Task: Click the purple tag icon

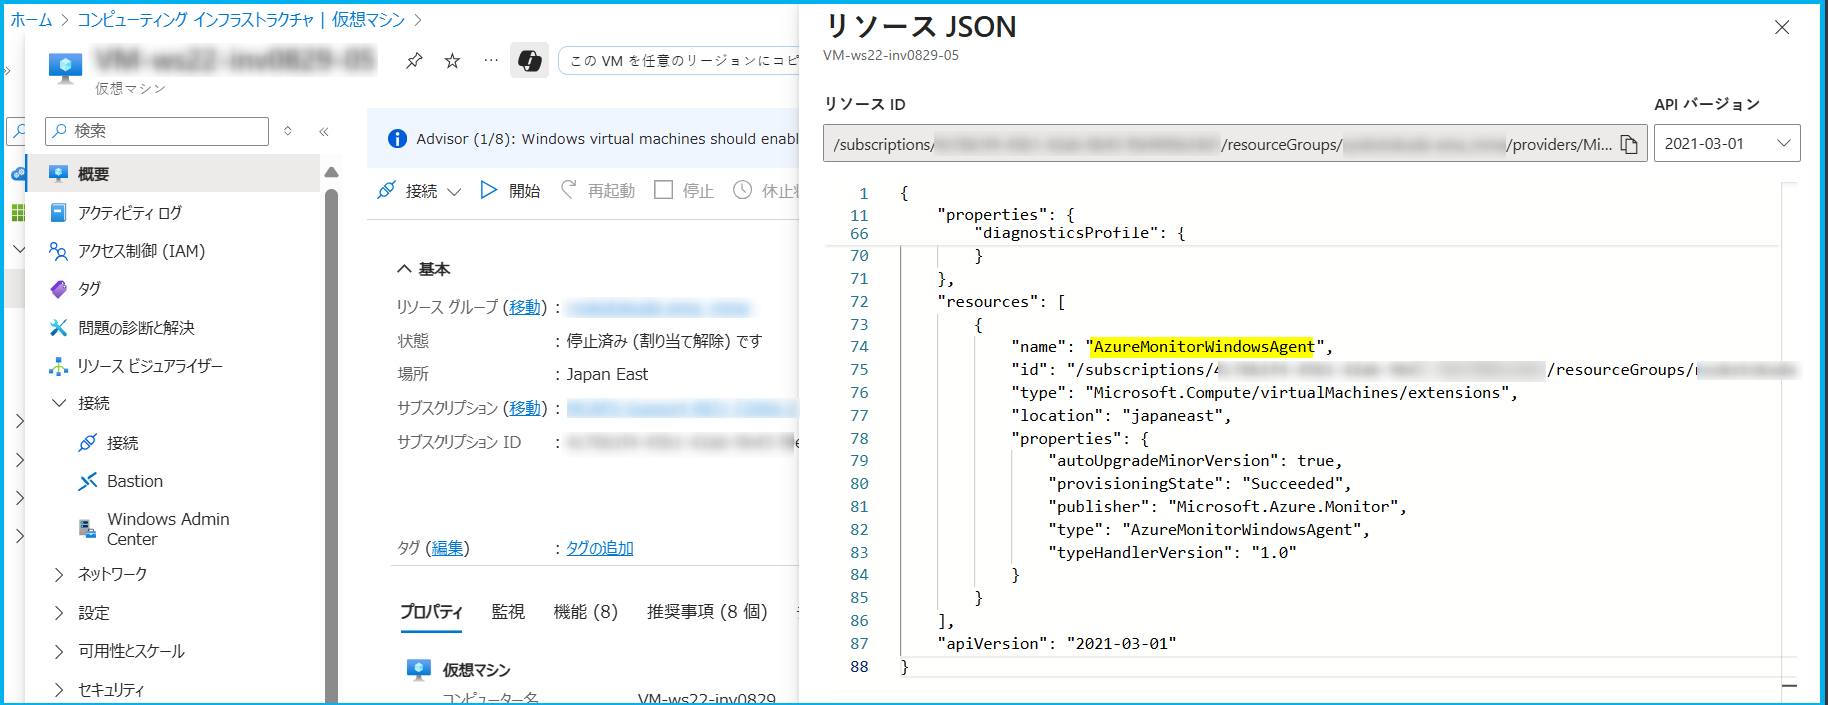Action: pyautogui.click(x=58, y=289)
